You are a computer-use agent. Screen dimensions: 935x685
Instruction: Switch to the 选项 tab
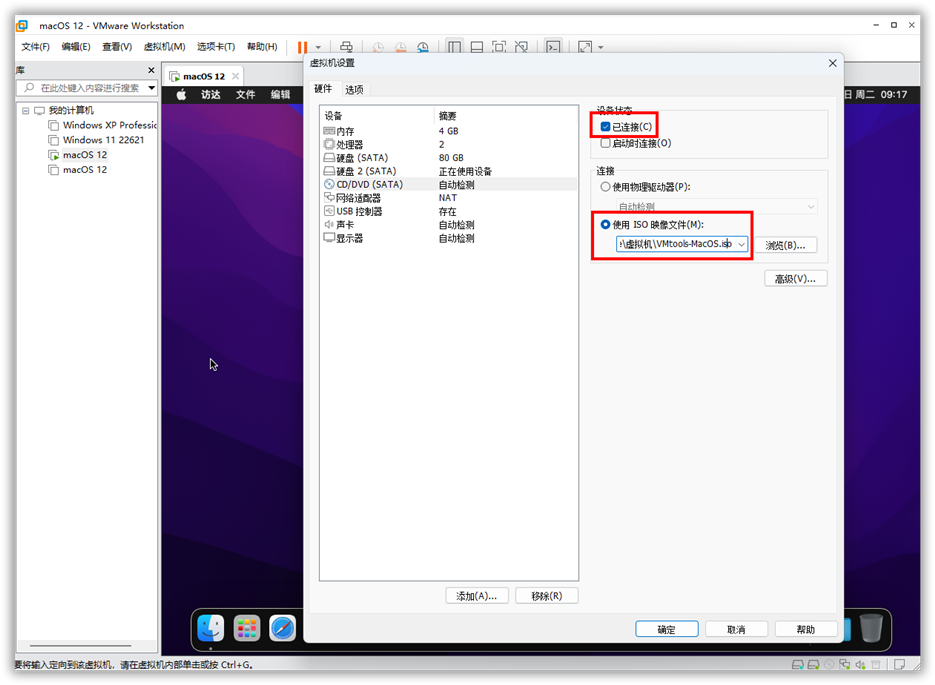(x=354, y=89)
